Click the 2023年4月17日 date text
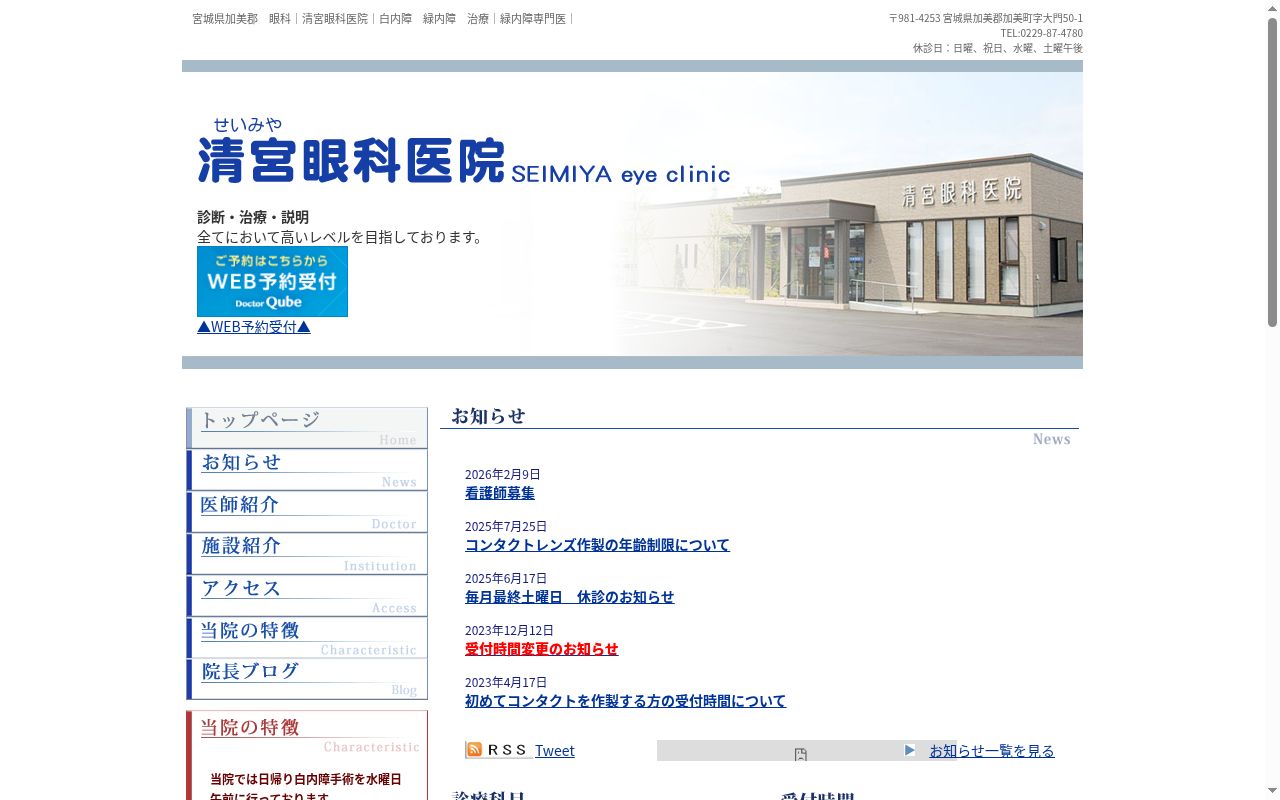Viewport: 1280px width, 800px height. pyautogui.click(x=506, y=682)
